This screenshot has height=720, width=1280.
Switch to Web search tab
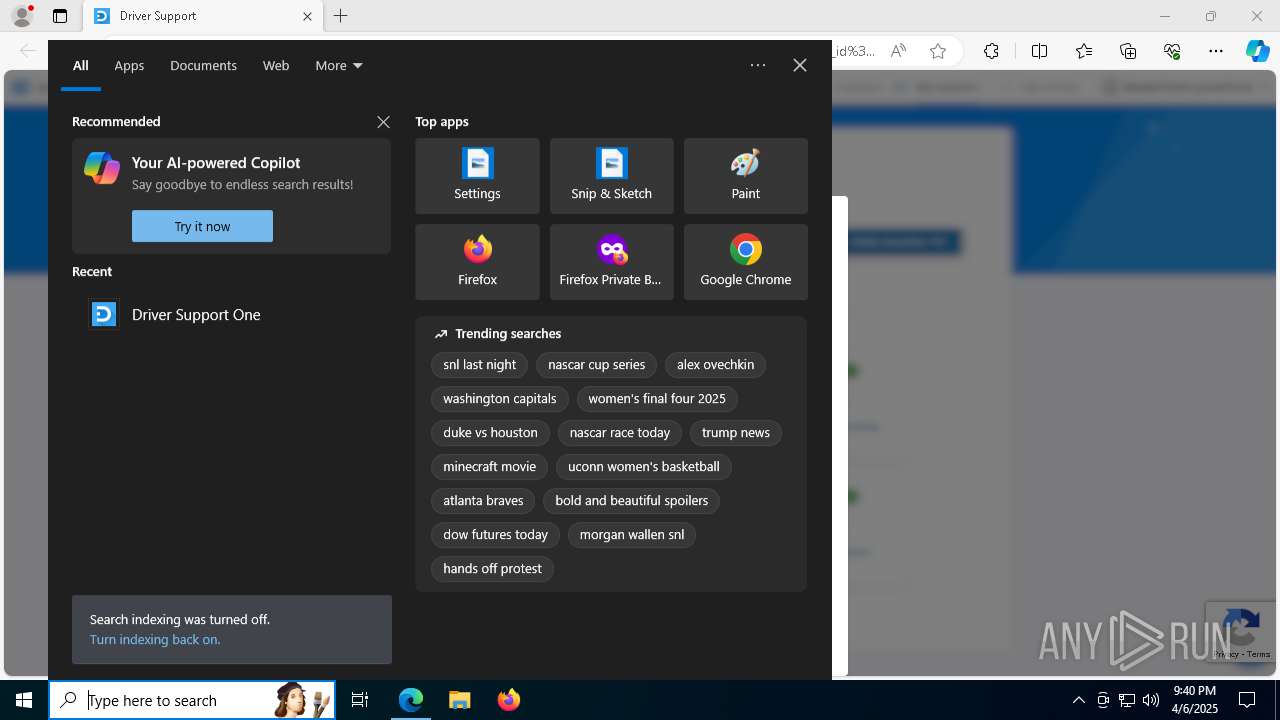pyautogui.click(x=276, y=66)
